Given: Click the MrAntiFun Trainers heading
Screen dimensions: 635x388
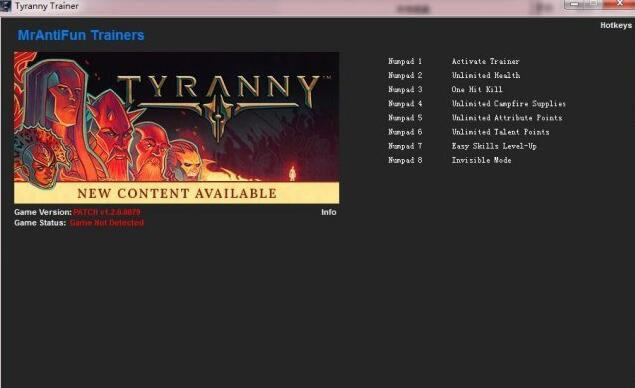Looking at the screenshot, I should 81,35.
